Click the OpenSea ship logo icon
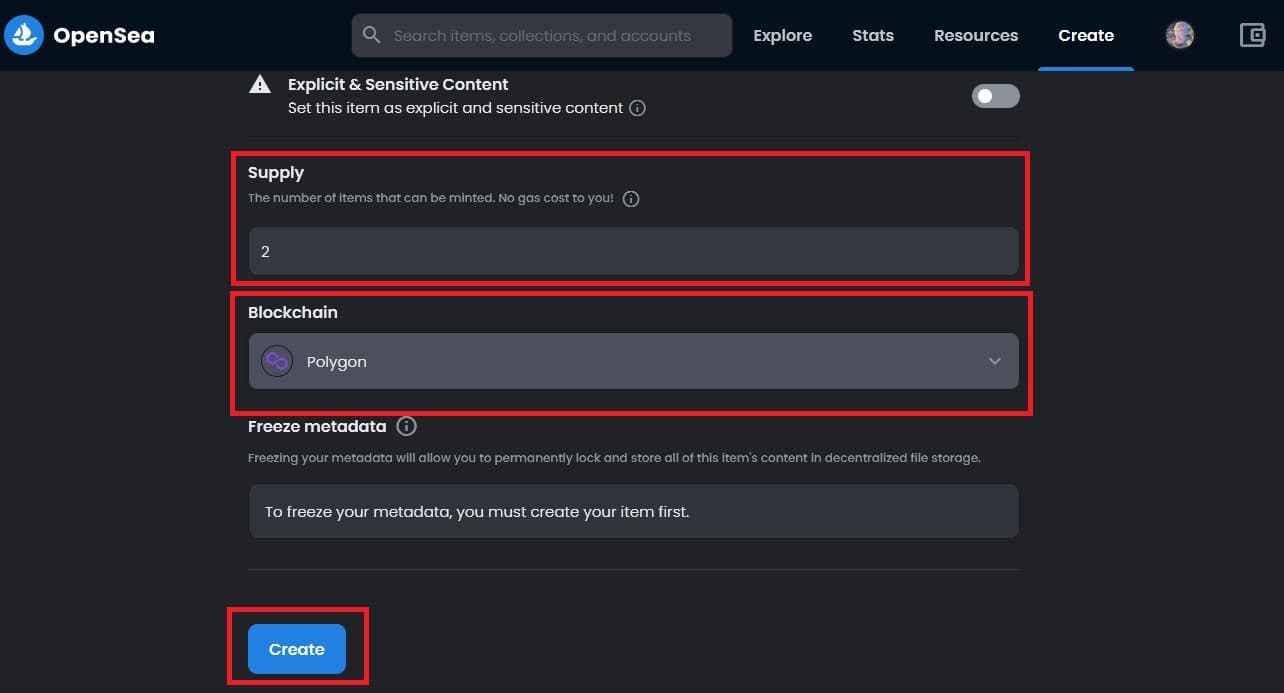Viewport: 1284px width, 693px height. point(24,35)
